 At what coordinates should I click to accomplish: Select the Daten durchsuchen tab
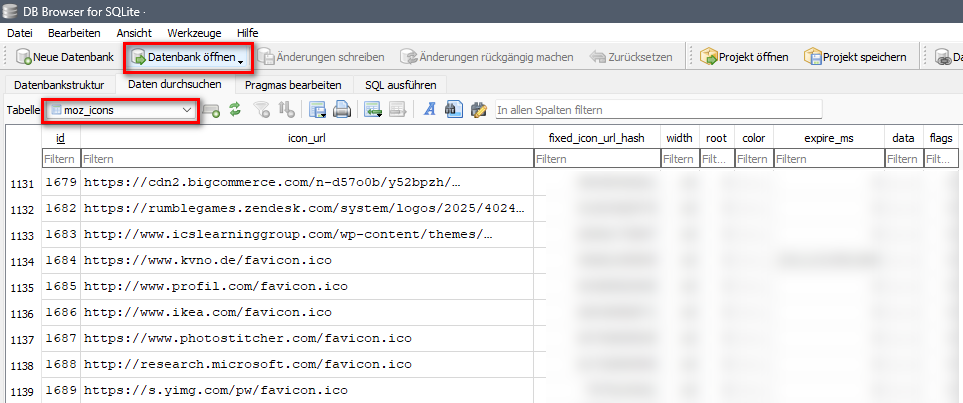click(x=174, y=84)
